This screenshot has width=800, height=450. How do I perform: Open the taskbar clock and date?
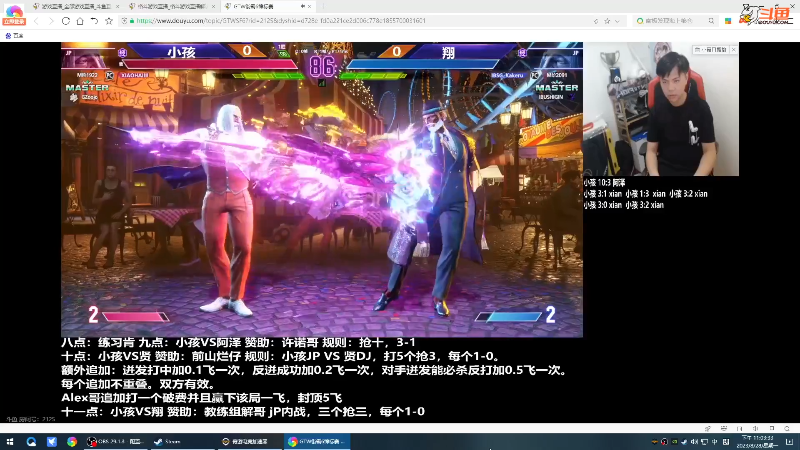click(x=757, y=442)
